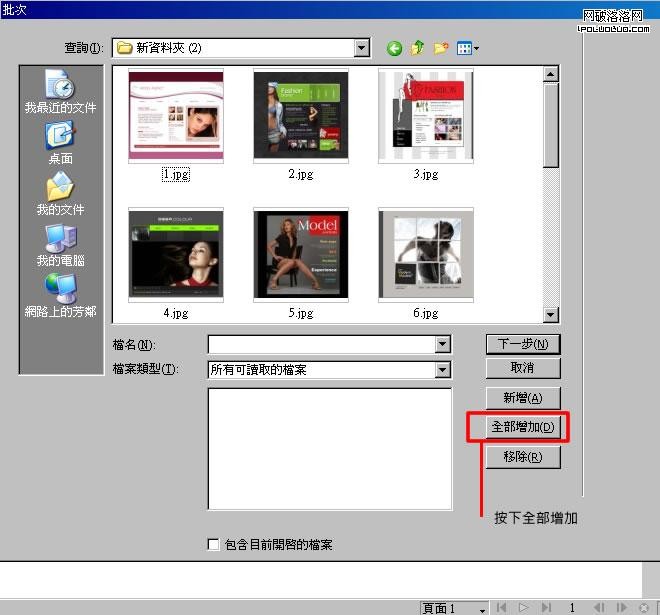Open the View menu icon
This screenshot has width=660, height=615.
(467, 48)
